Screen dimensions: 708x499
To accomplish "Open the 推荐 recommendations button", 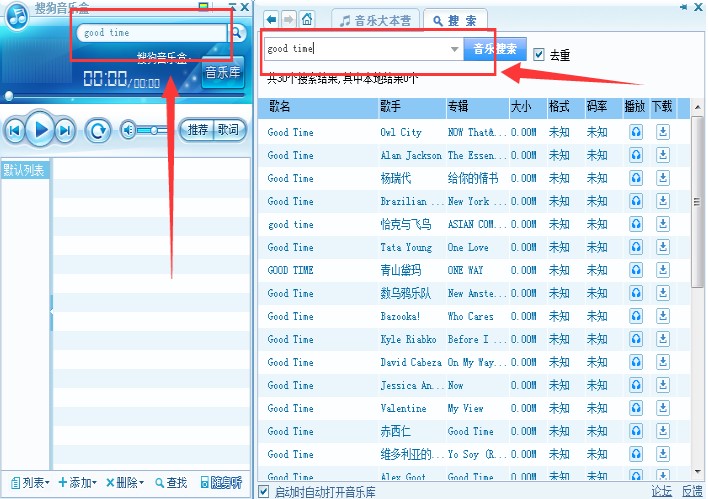I will click(x=197, y=130).
